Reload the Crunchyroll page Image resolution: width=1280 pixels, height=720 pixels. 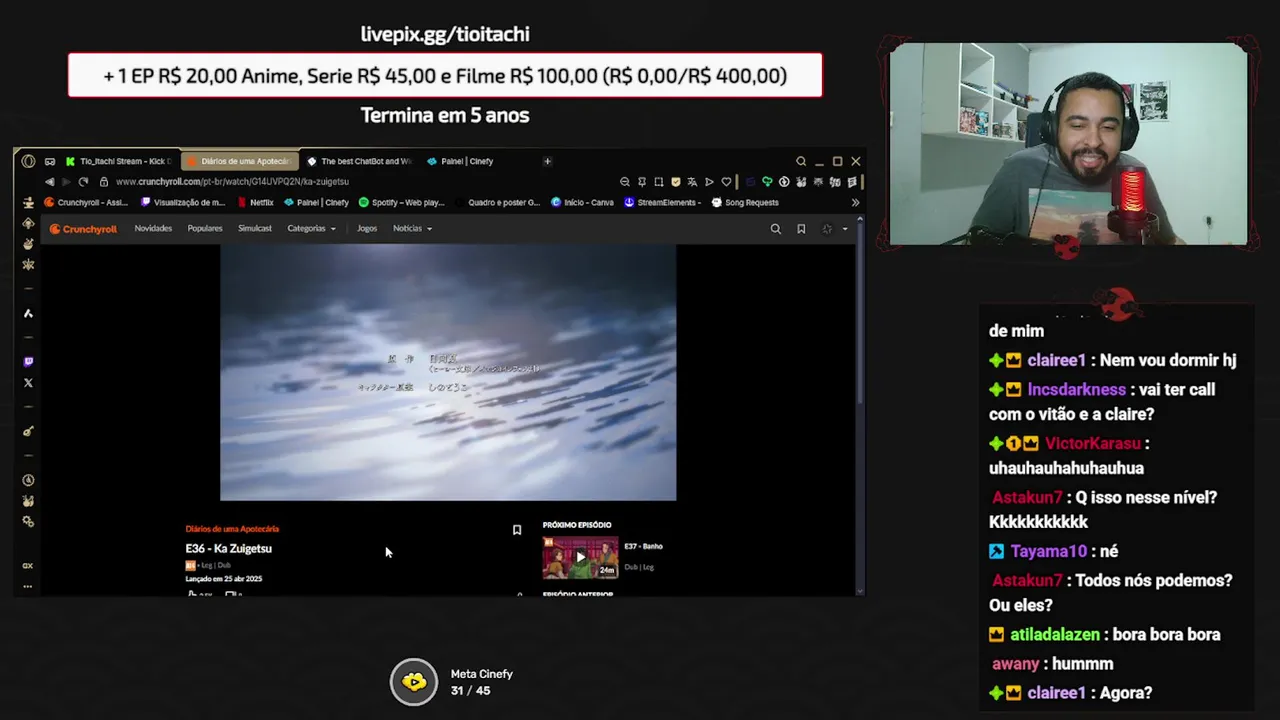coord(83,182)
